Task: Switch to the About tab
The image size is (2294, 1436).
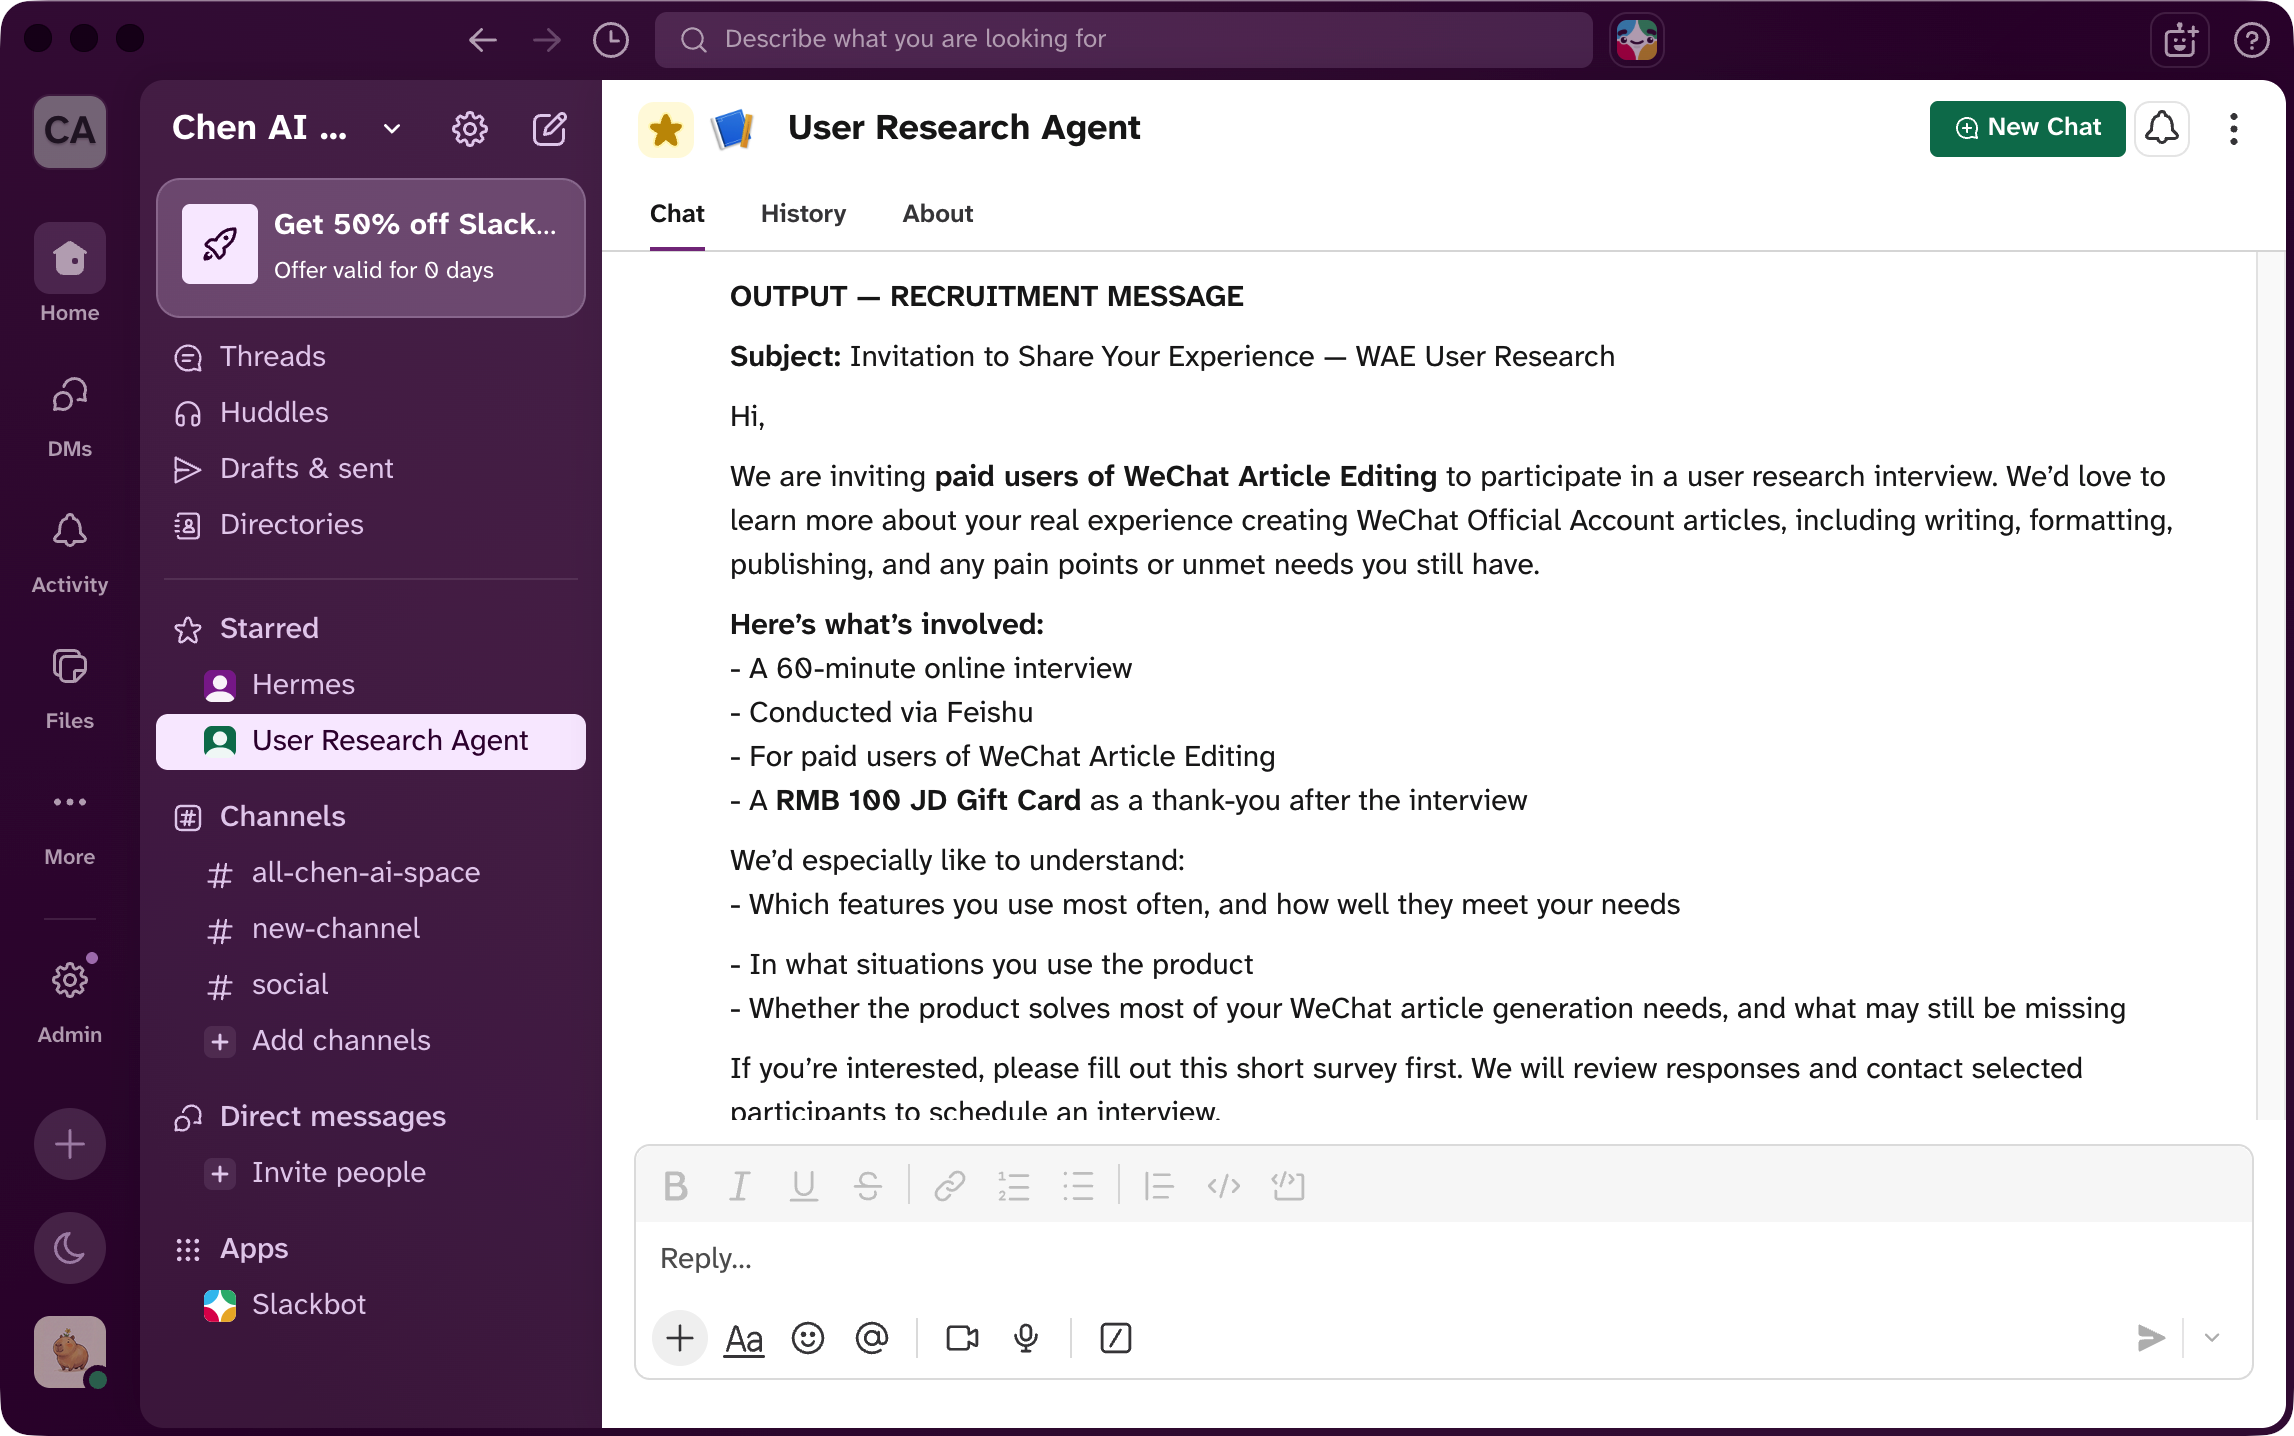Action: (x=938, y=214)
